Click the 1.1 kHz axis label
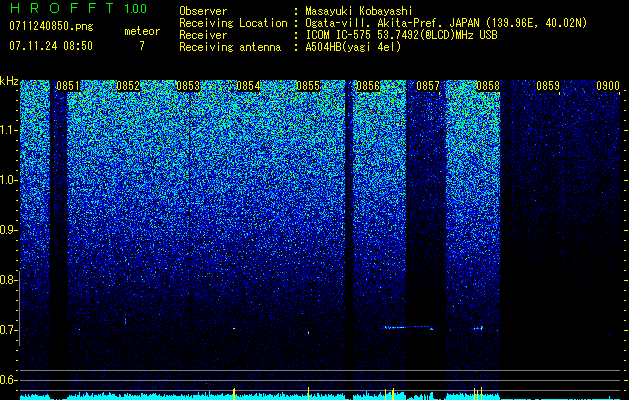Viewport: 629px width, 400px height. (8, 130)
